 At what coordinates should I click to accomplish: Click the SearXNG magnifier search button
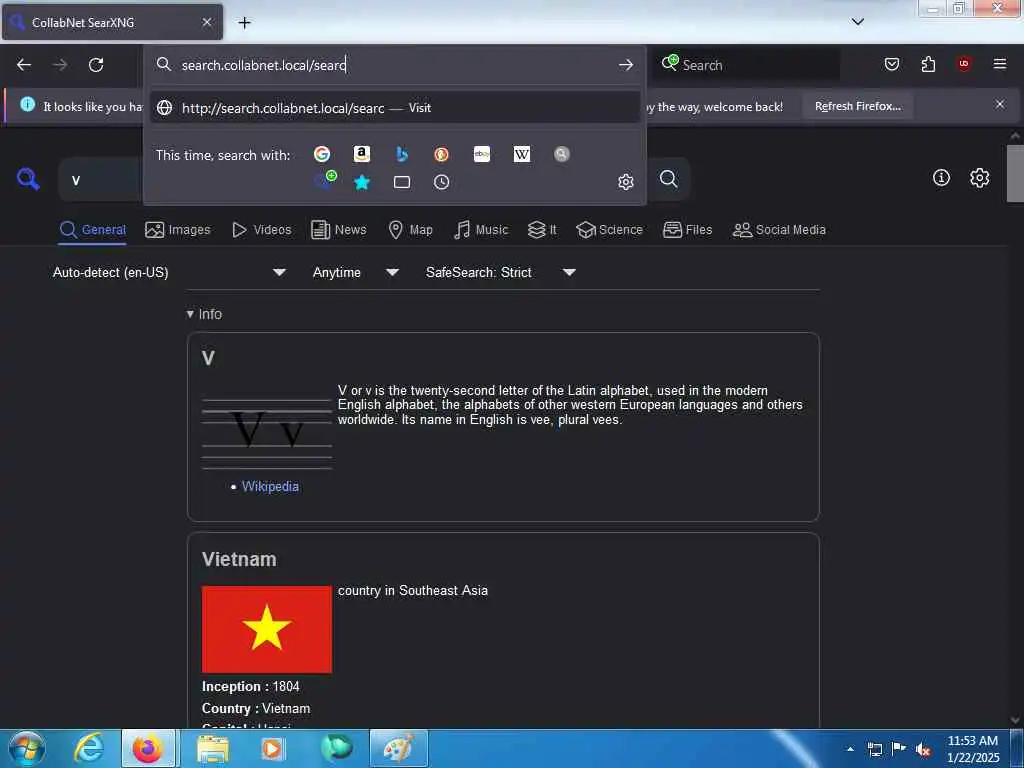pyautogui.click(x=668, y=179)
